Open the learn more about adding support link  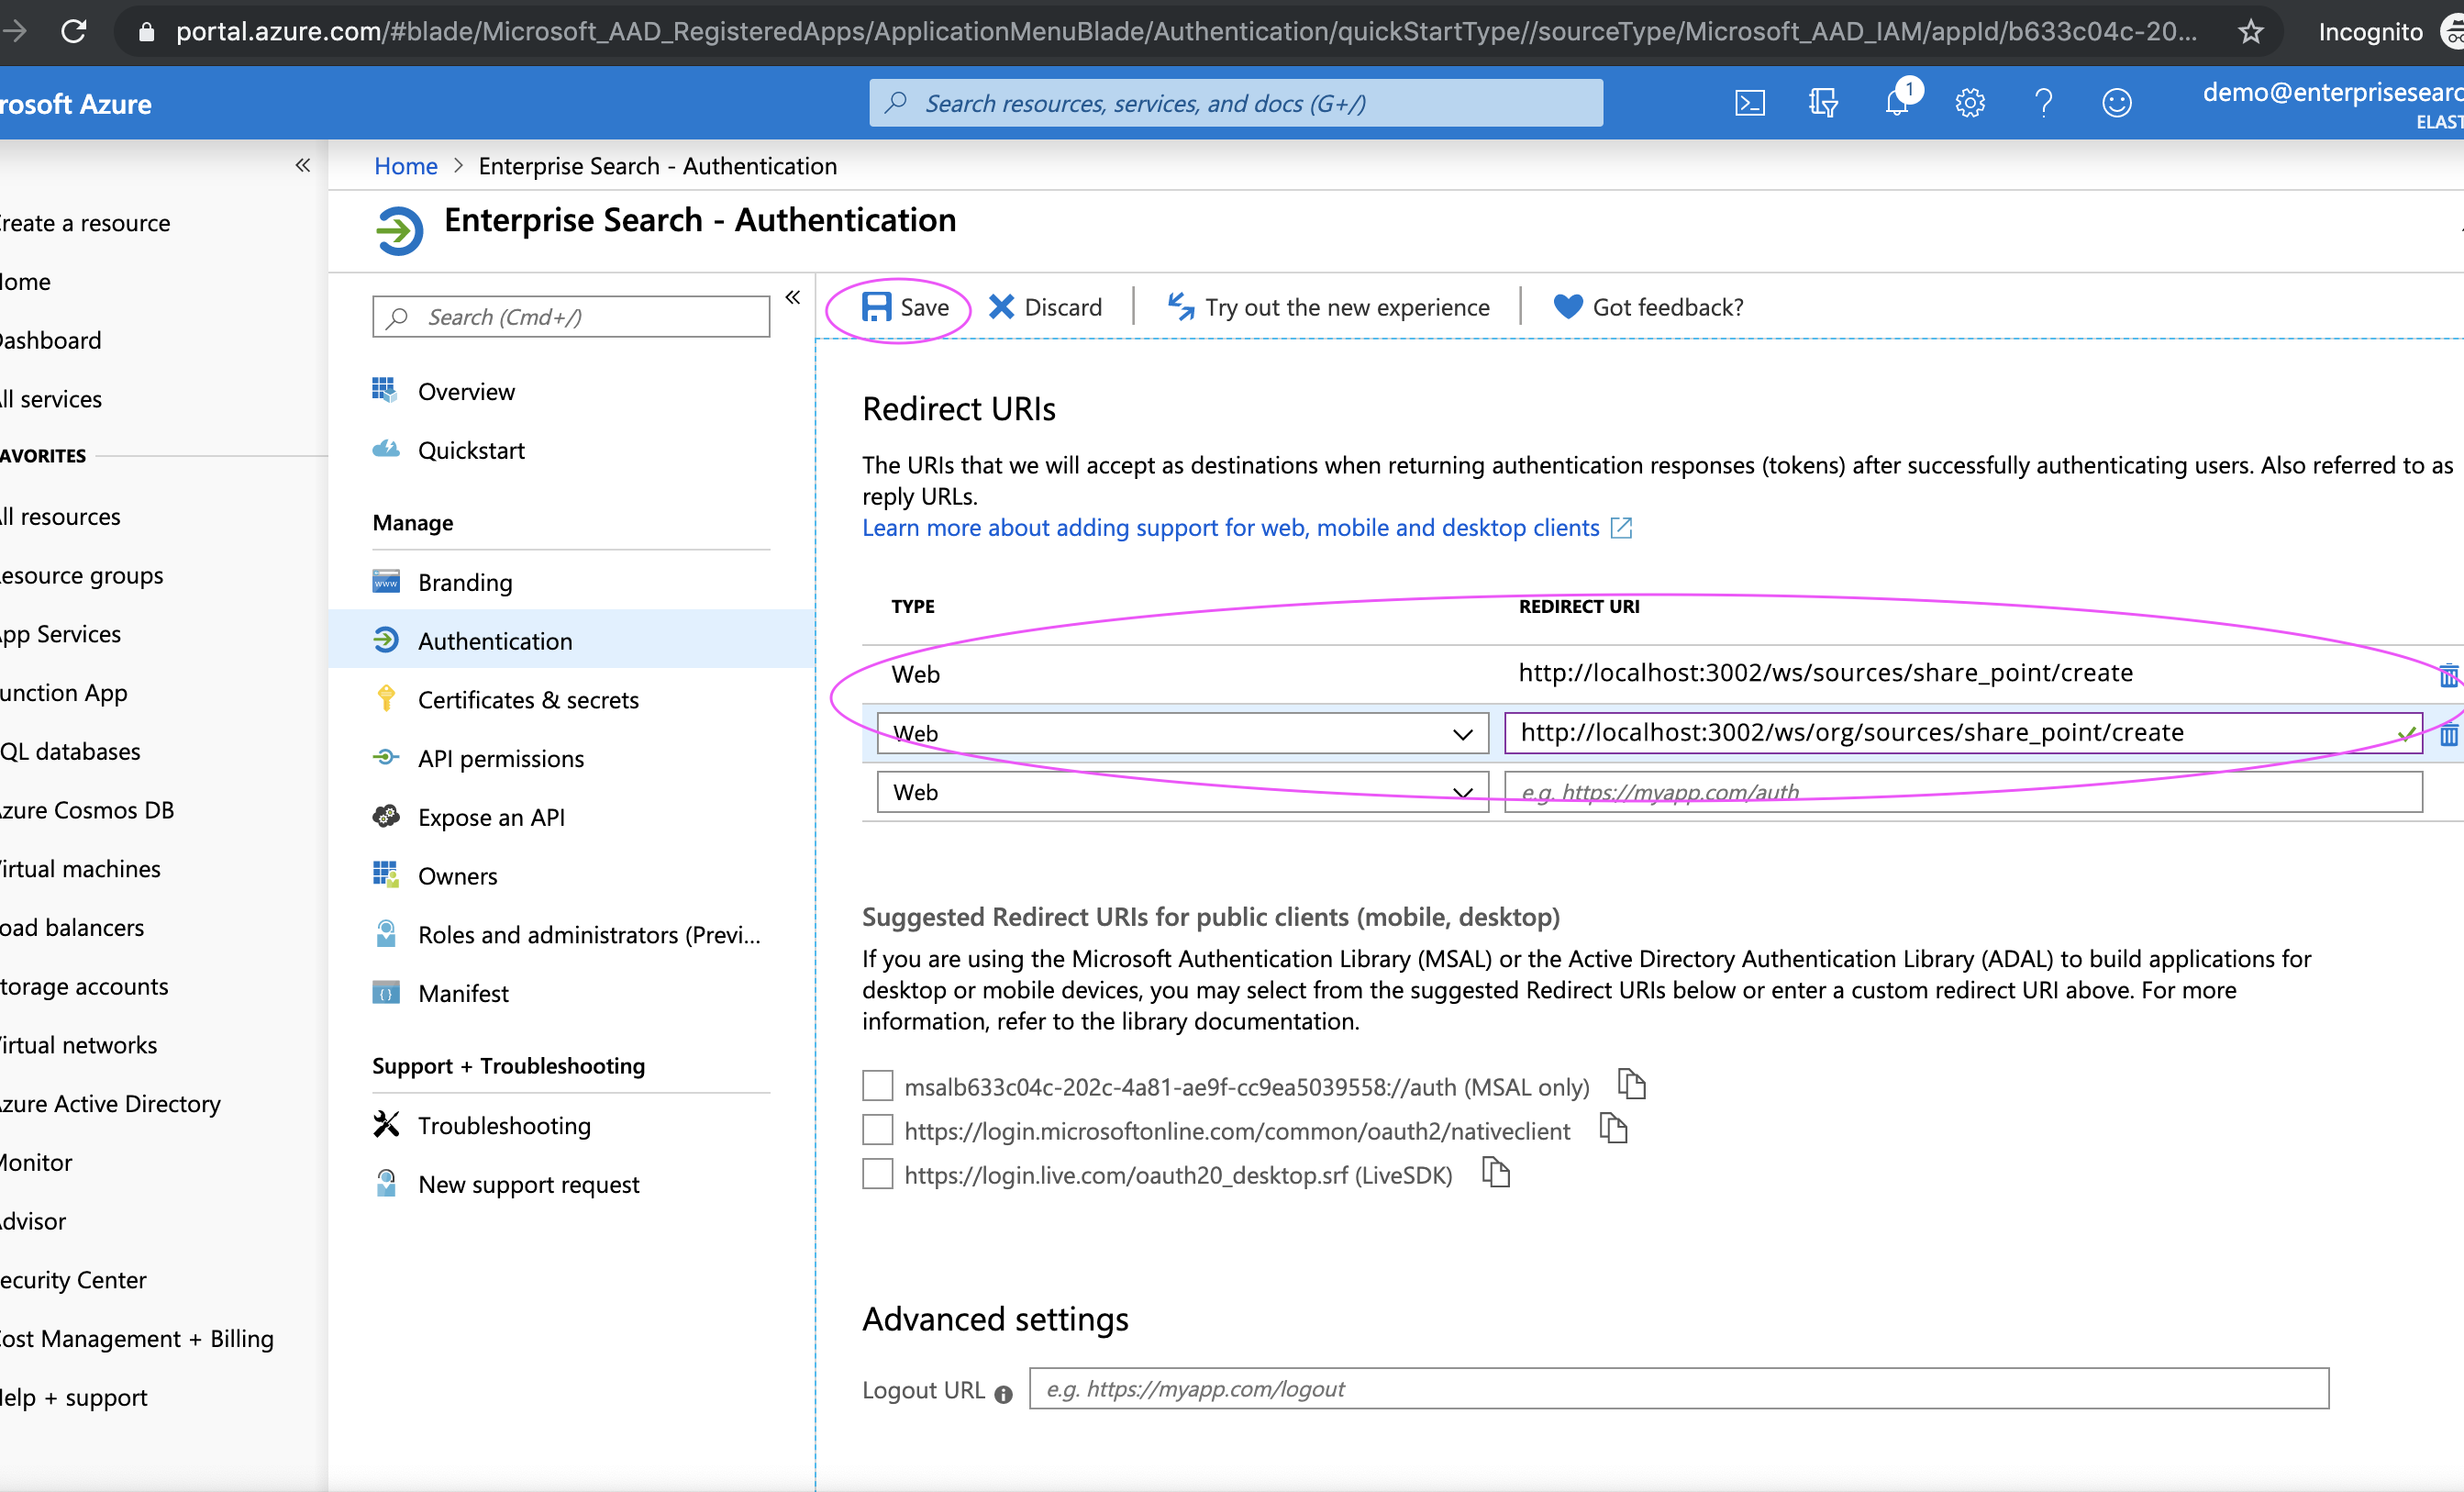tap(1231, 528)
